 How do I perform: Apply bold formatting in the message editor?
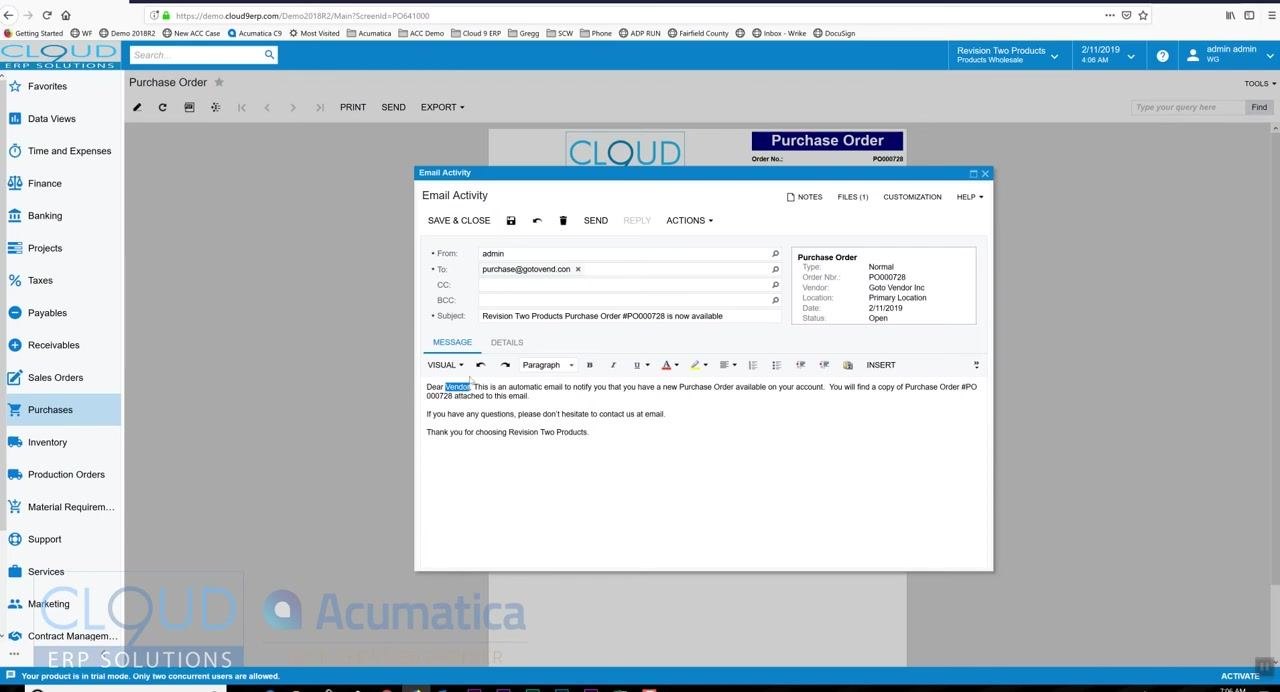tap(589, 365)
